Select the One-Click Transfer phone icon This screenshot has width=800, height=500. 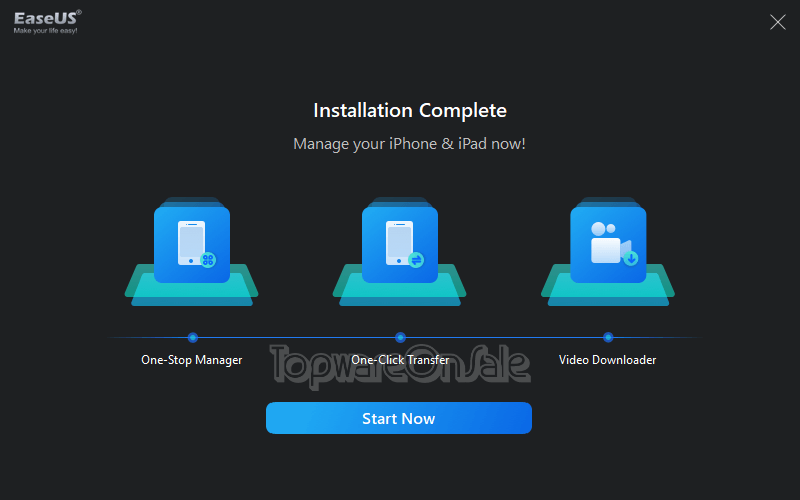click(x=400, y=244)
